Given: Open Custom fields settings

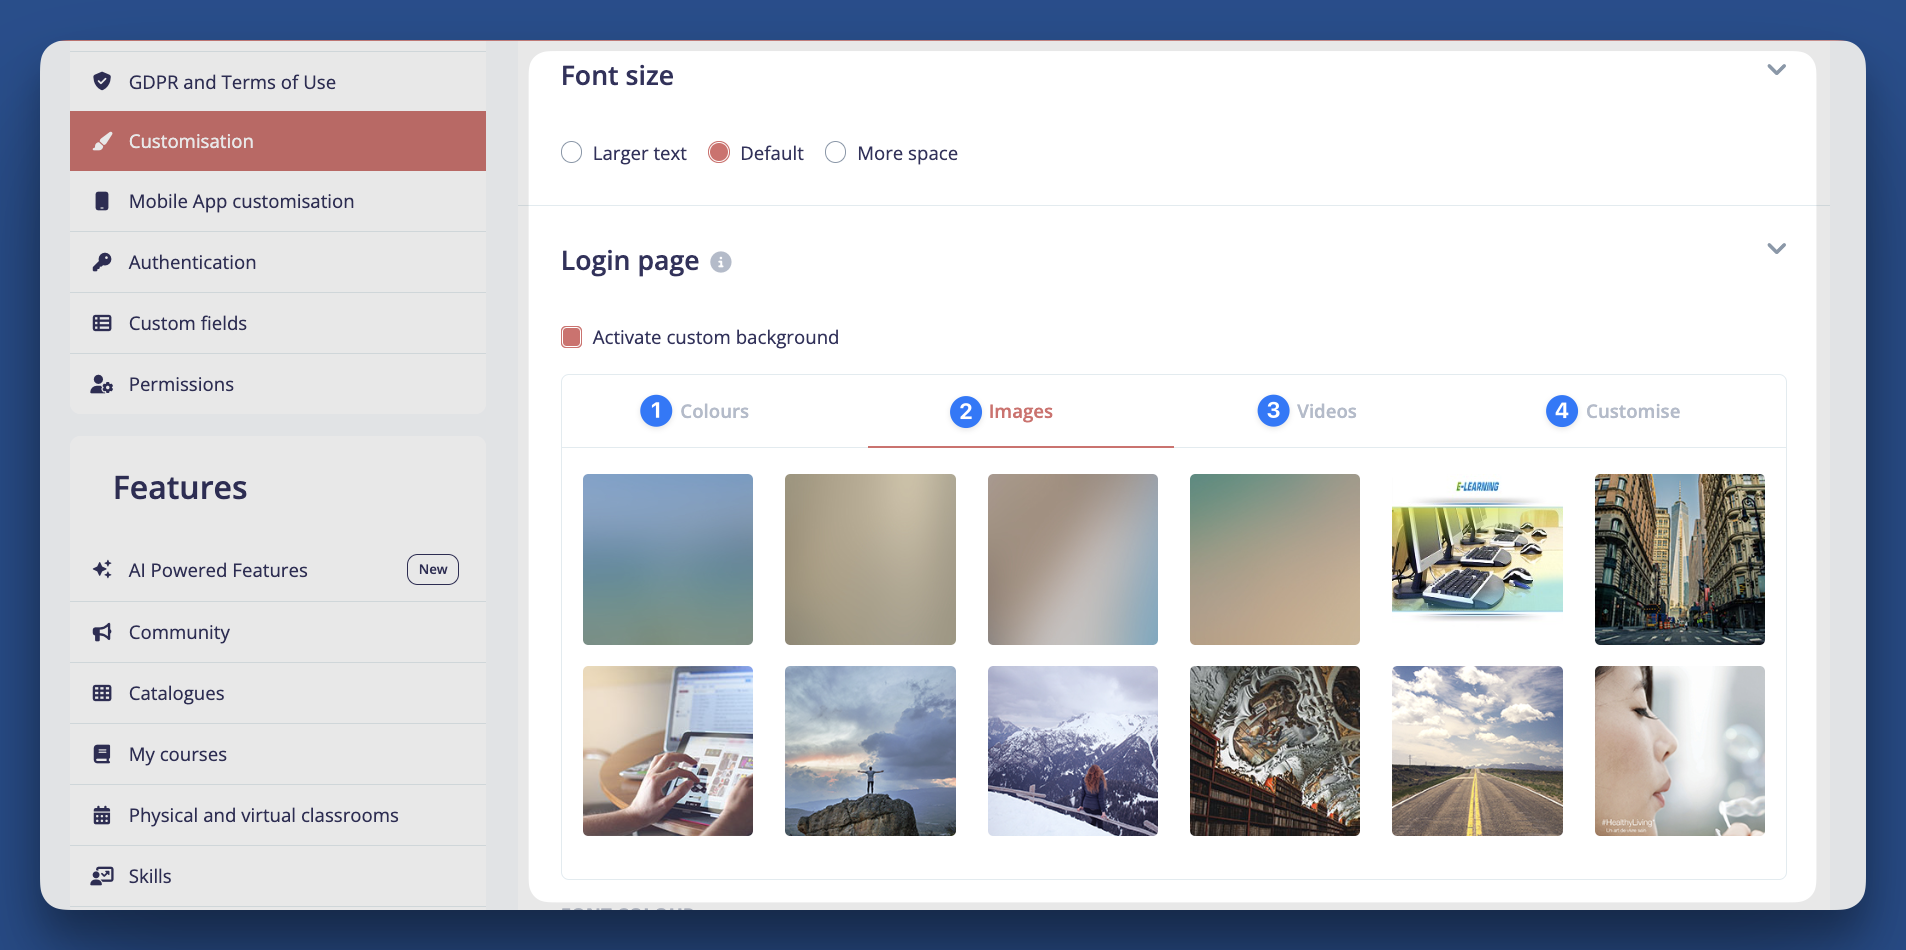Looking at the screenshot, I should click(278, 323).
